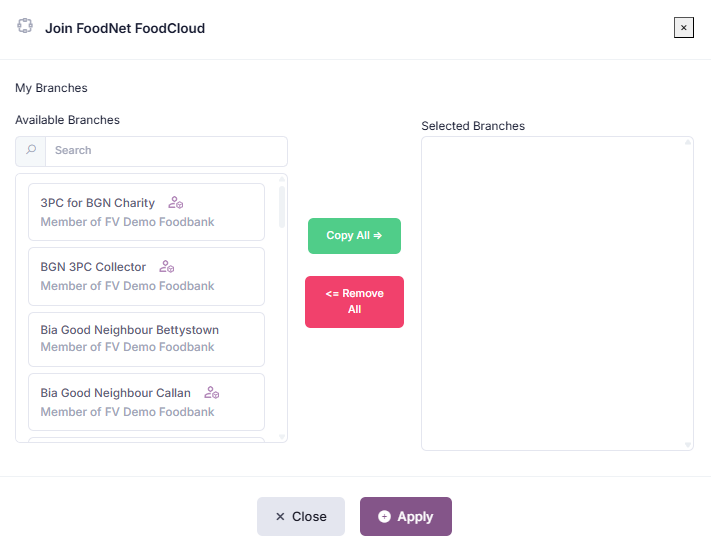
Task: Click the FoodNet logo icon in header
Action: [x=25, y=27]
